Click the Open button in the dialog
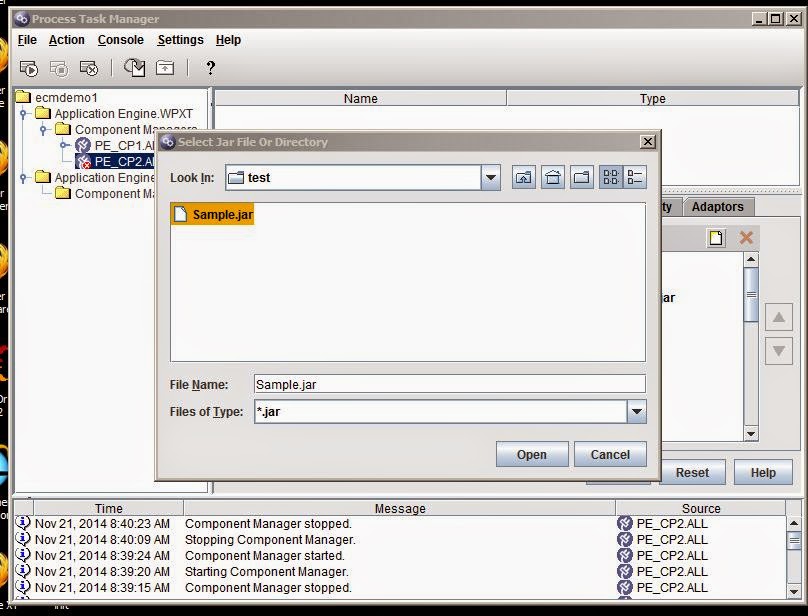 pos(532,454)
